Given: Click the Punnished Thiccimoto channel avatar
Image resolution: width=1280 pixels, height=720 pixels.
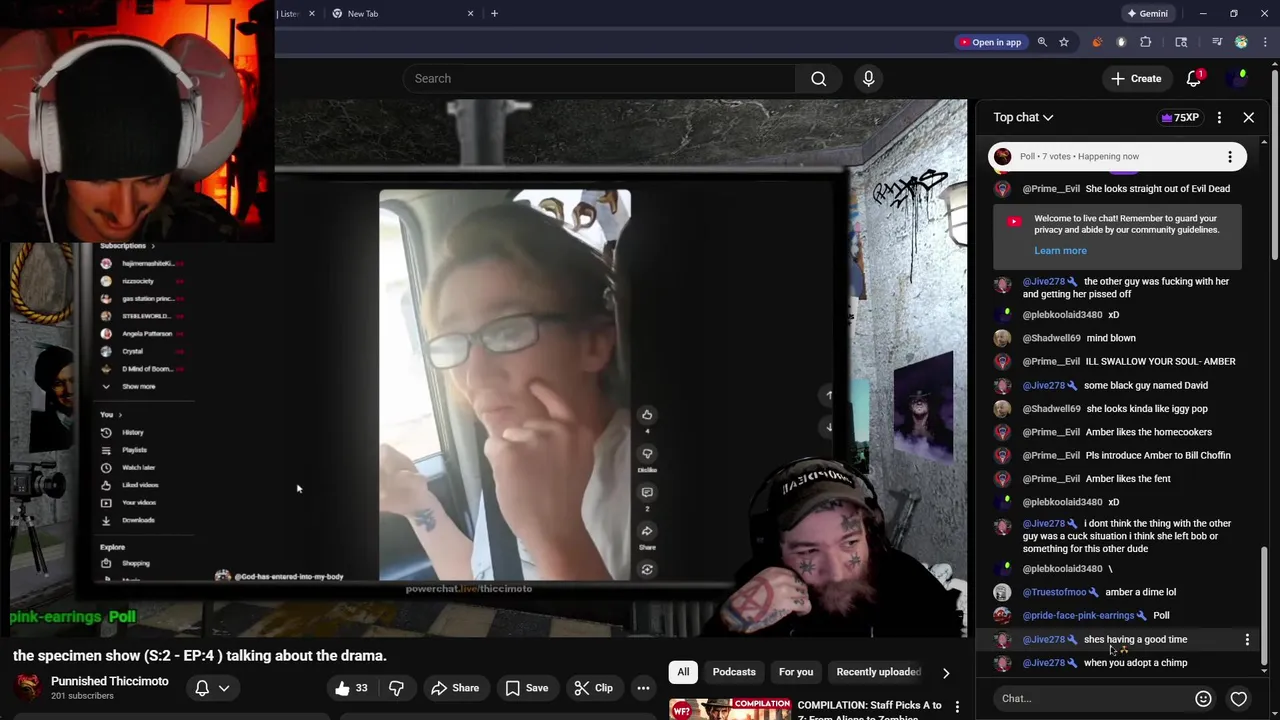Looking at the screenshot, I should pyautogui.click(x=28, y=688).
